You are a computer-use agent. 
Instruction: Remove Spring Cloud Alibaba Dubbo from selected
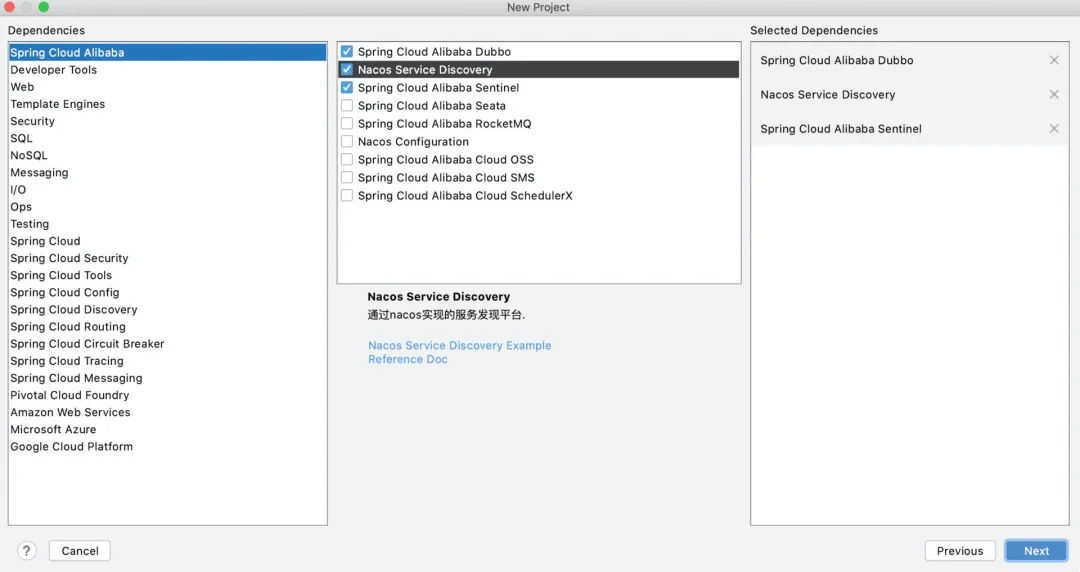pos(1054,60)
